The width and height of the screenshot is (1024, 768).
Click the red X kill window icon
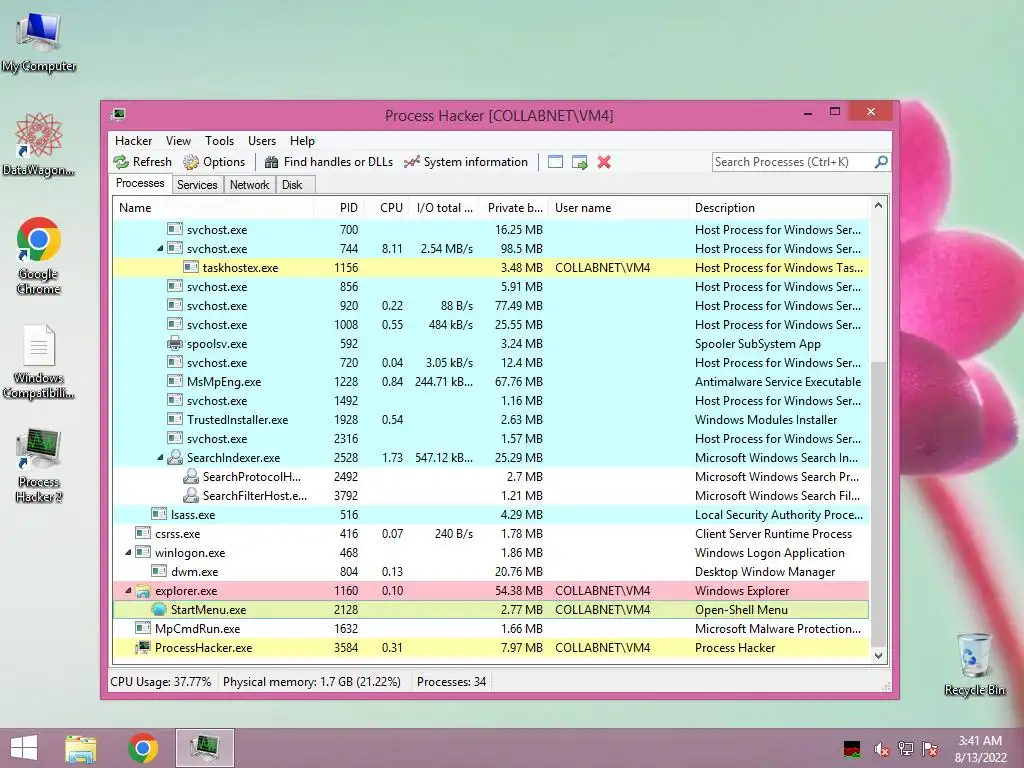pyautogui.click(x=604, y=162)
